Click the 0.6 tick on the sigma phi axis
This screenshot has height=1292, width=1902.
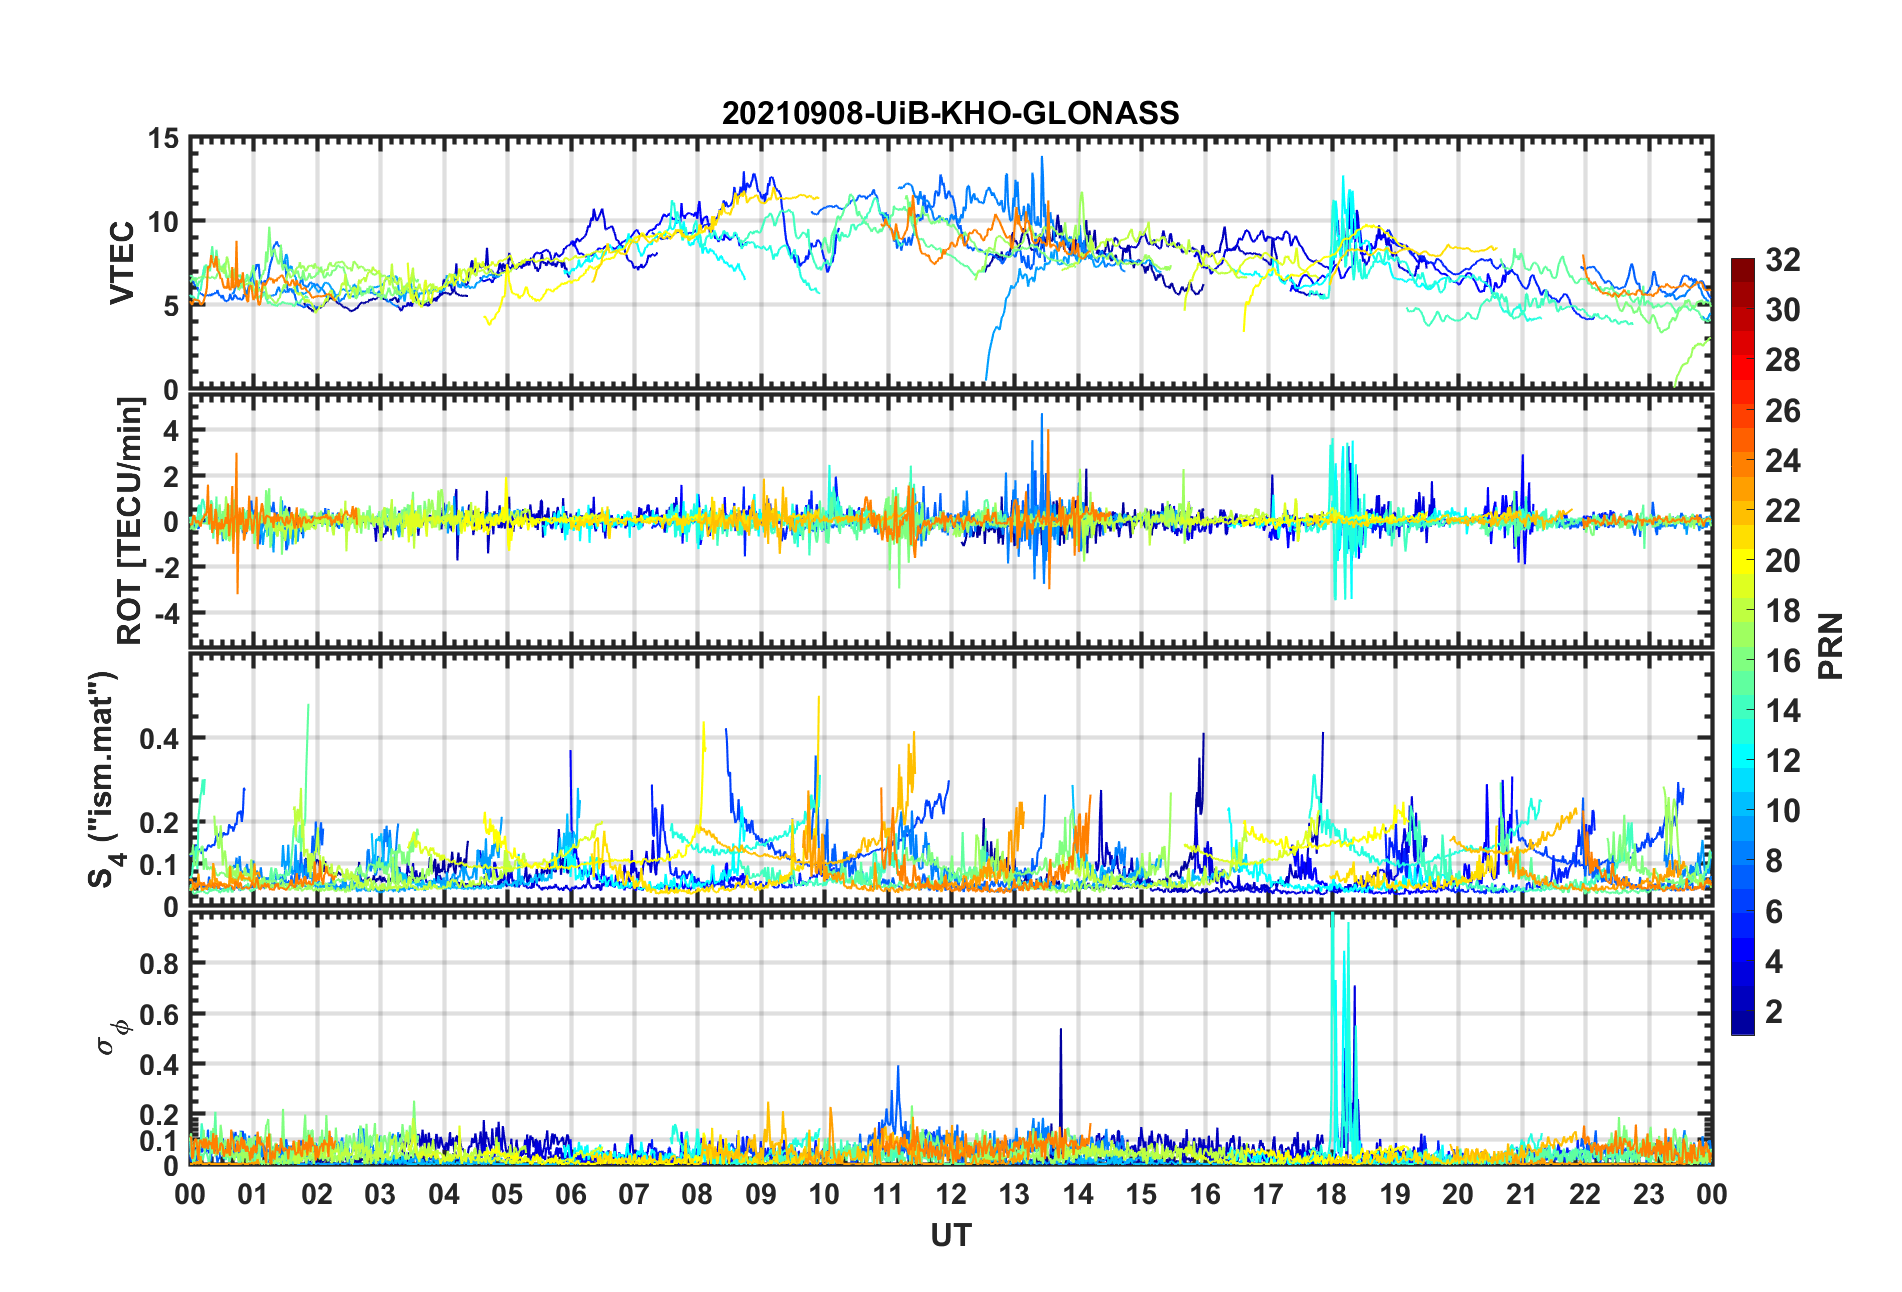pos(159,1014)
